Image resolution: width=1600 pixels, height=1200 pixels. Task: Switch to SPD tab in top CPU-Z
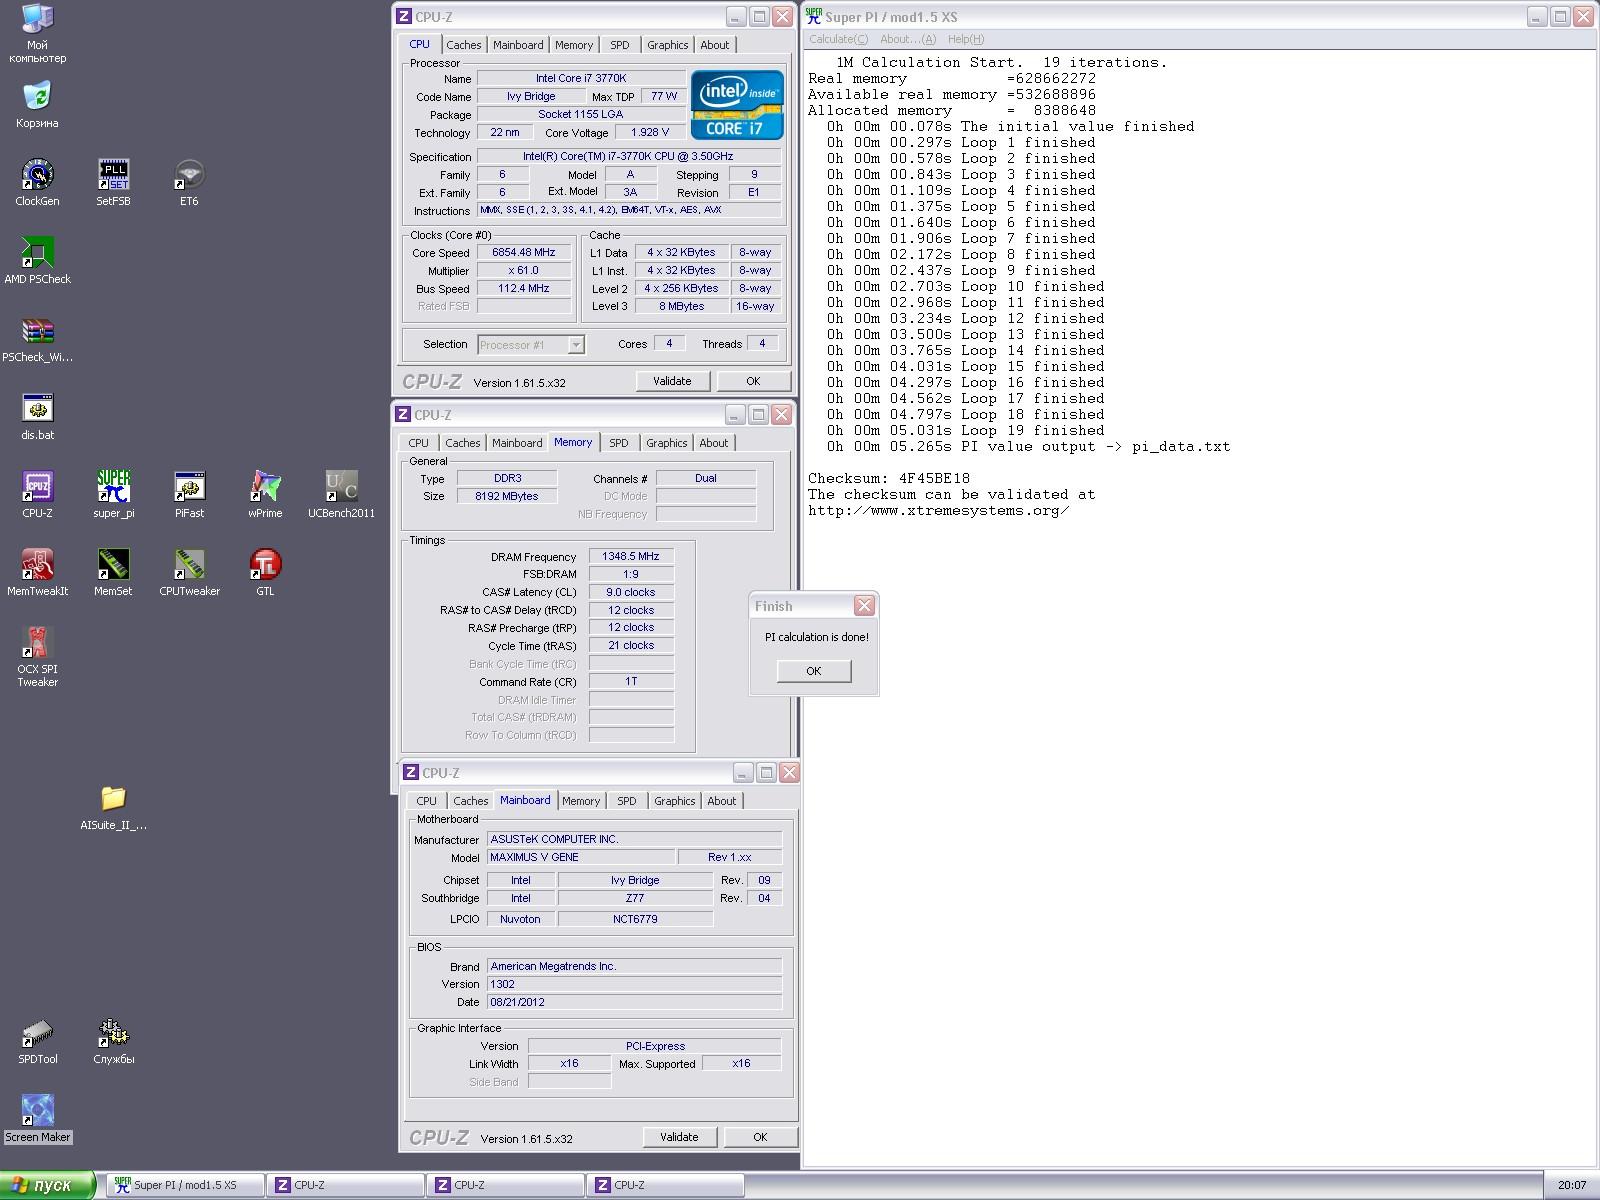click(x=620, y=45)
